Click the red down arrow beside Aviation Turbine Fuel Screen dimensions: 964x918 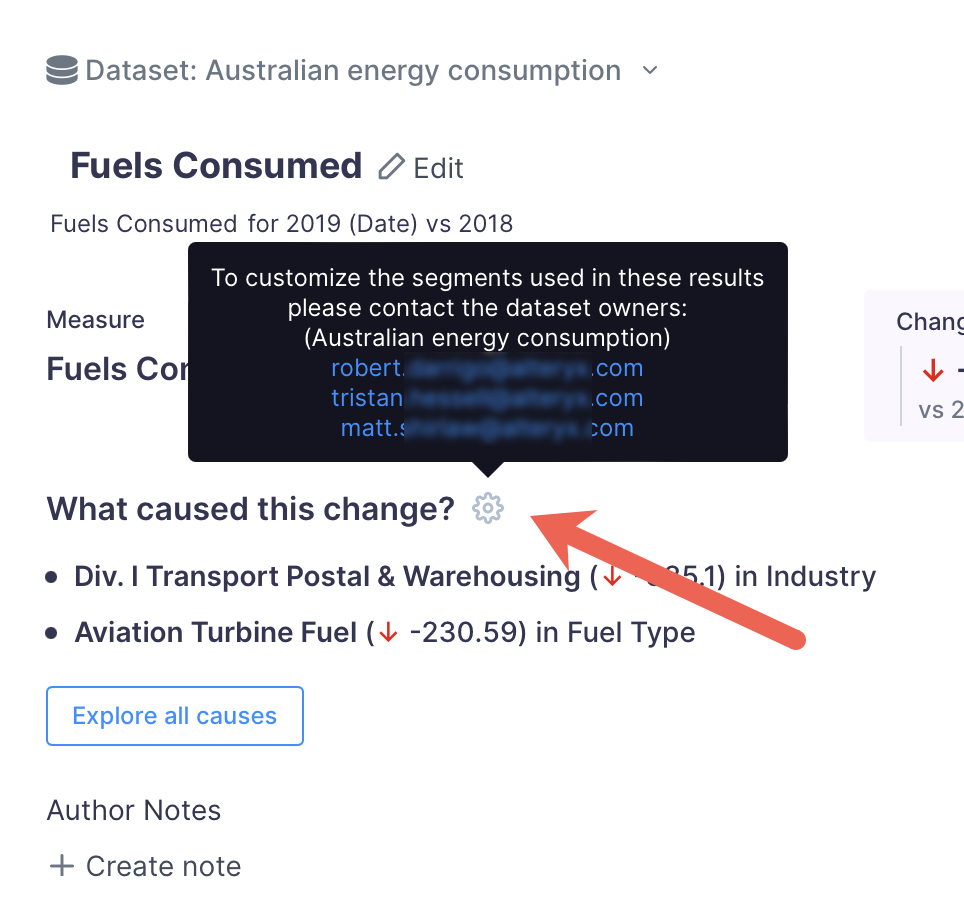click(x=387, y=633)
